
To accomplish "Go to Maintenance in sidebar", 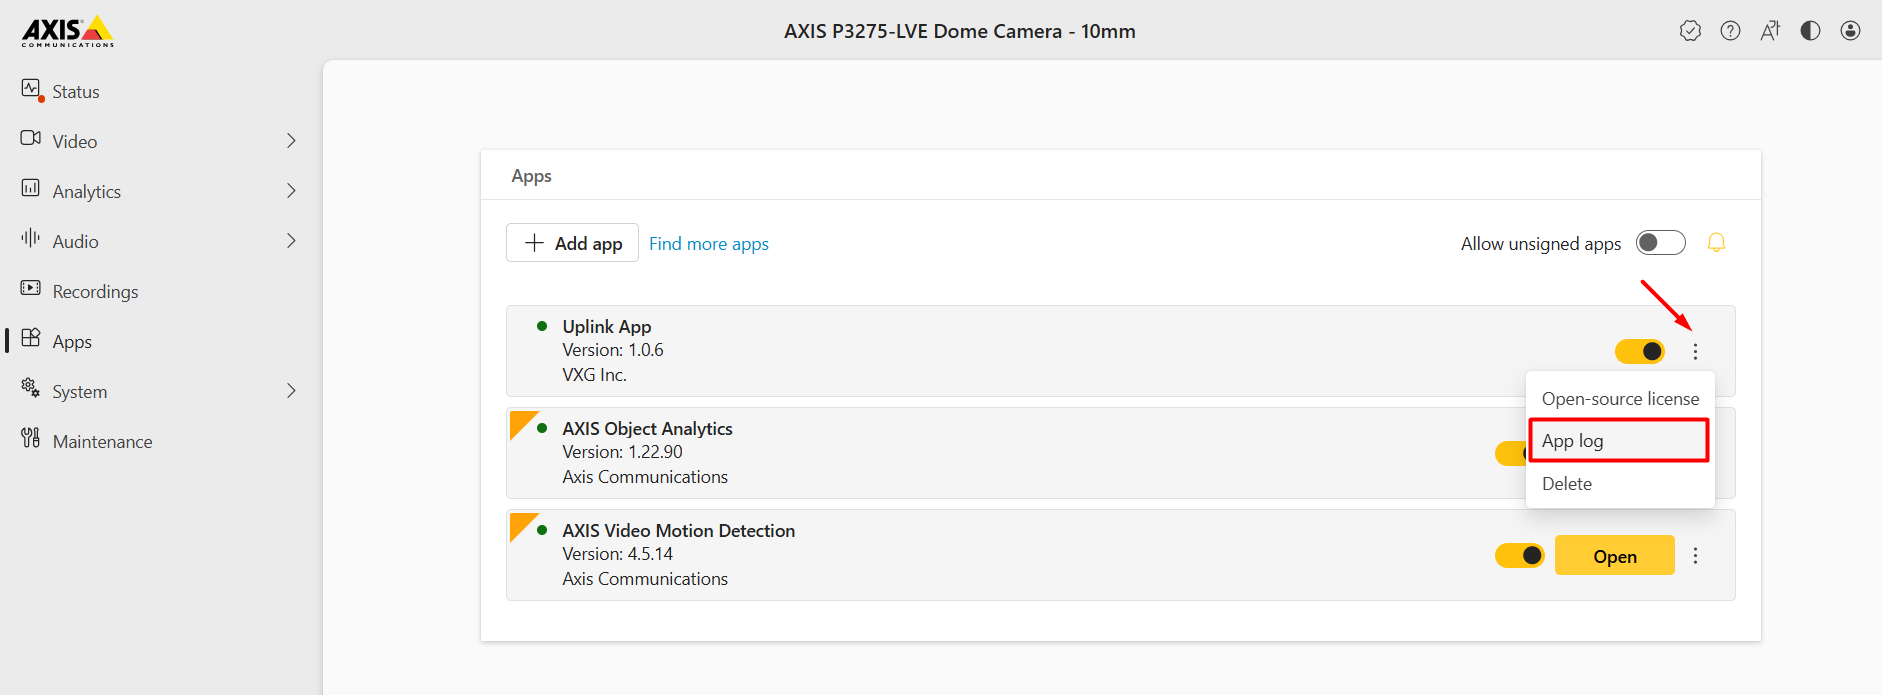I will [102, 441].
